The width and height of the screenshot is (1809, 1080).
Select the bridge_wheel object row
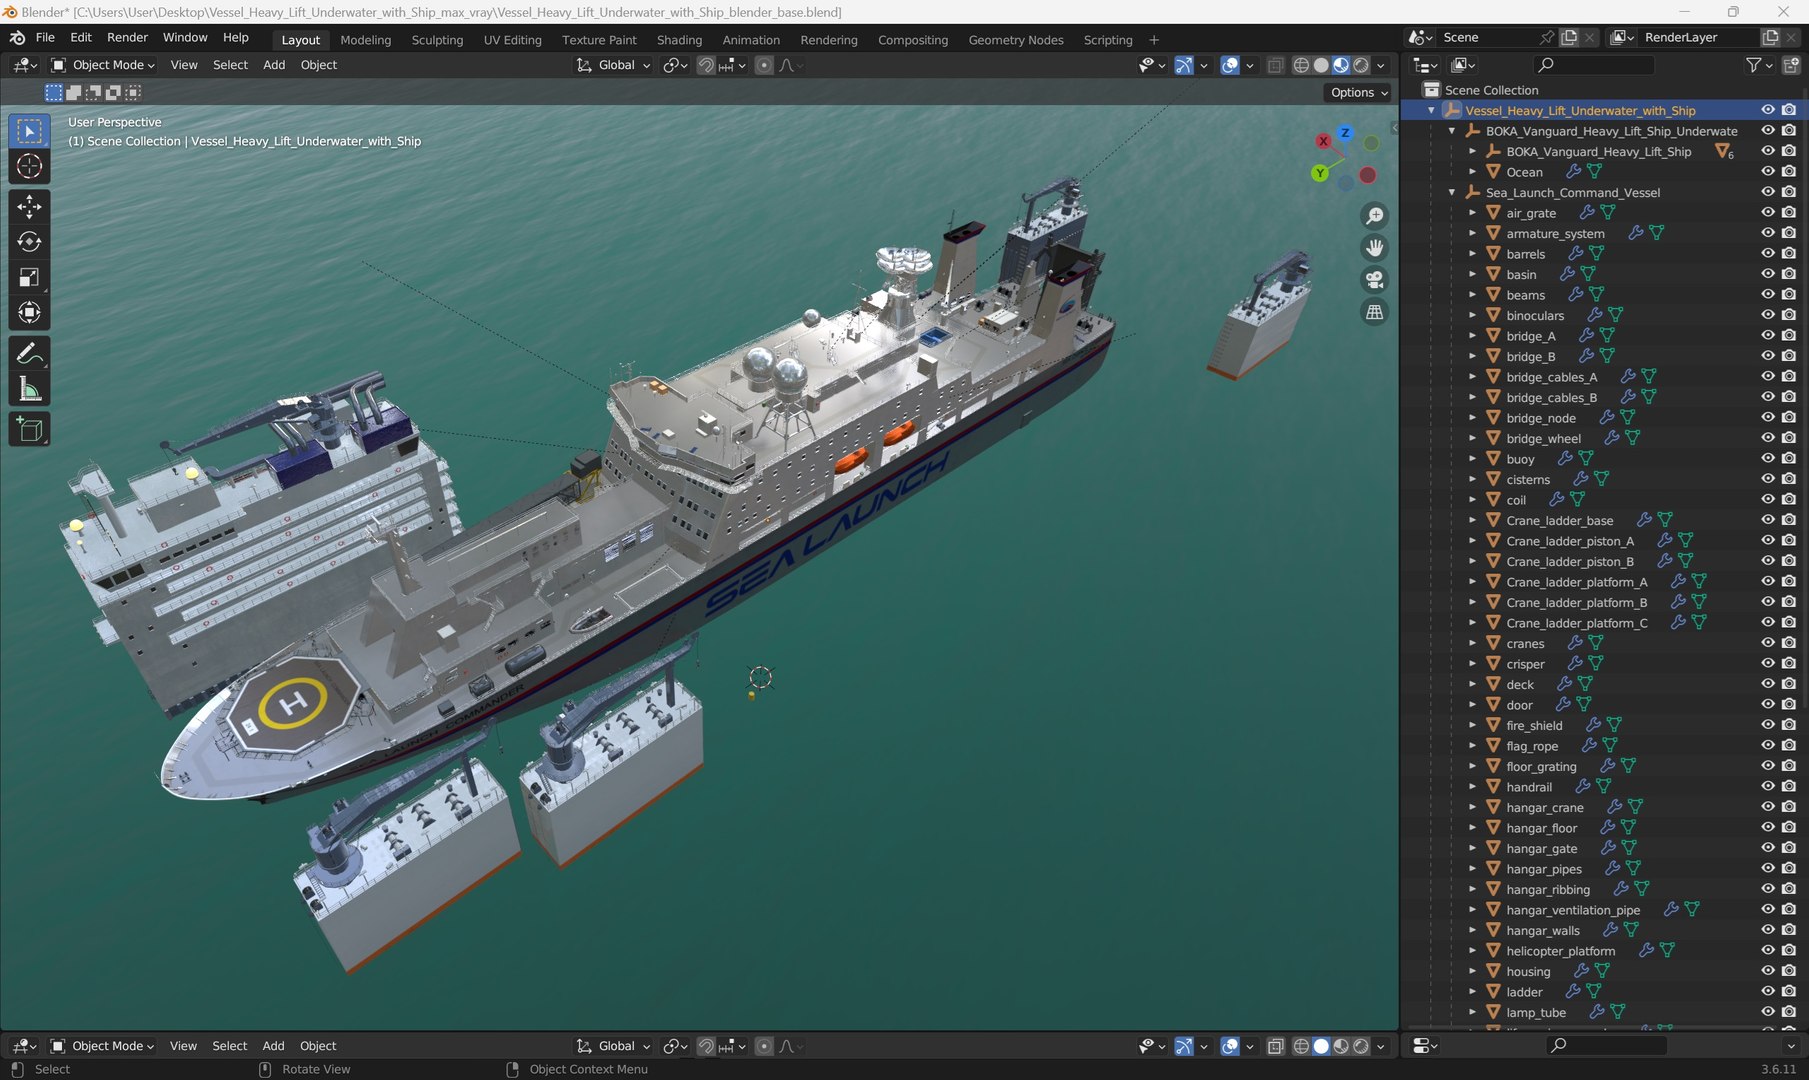point(1543,438)
